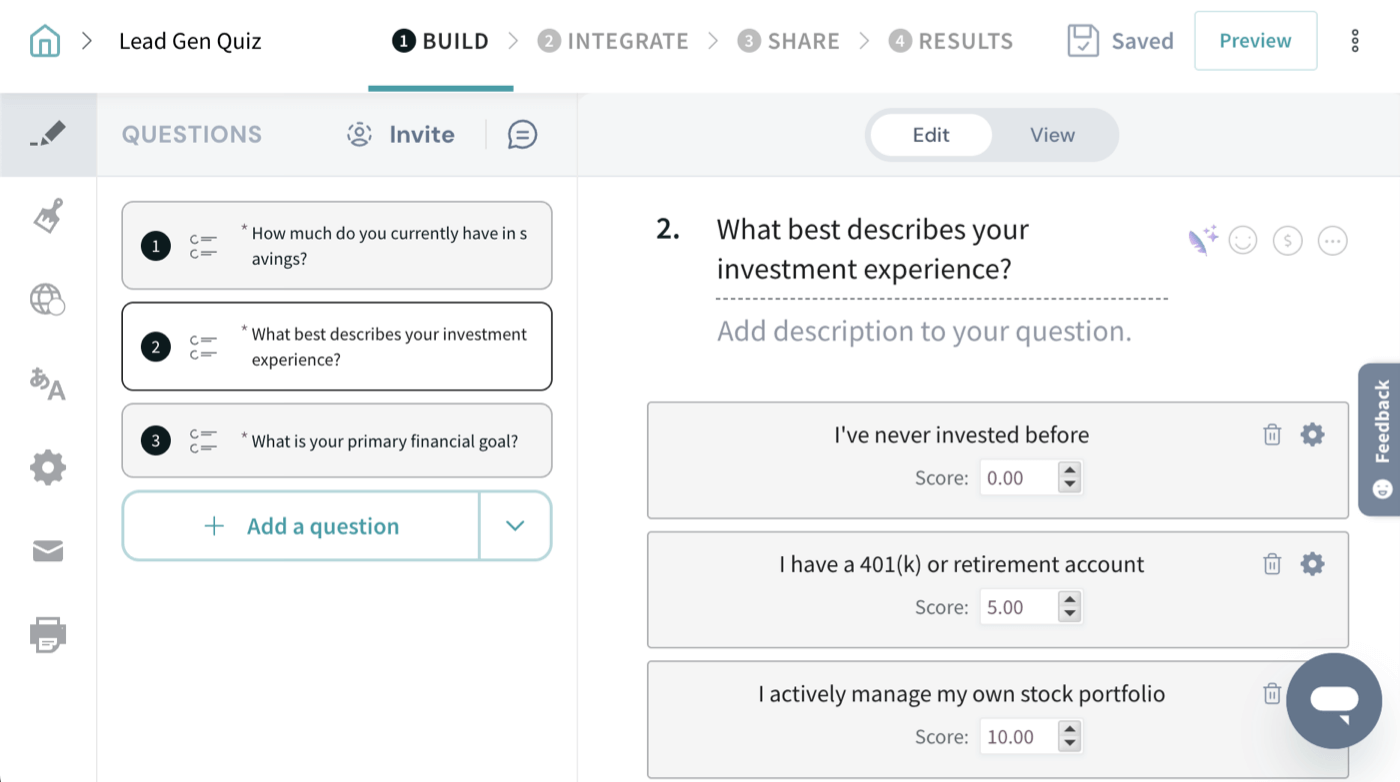Open the SHARE step tab

coord(789,41)
